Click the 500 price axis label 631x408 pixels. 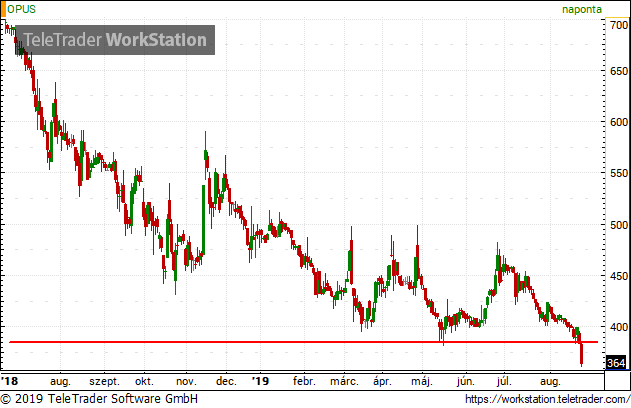619,225
